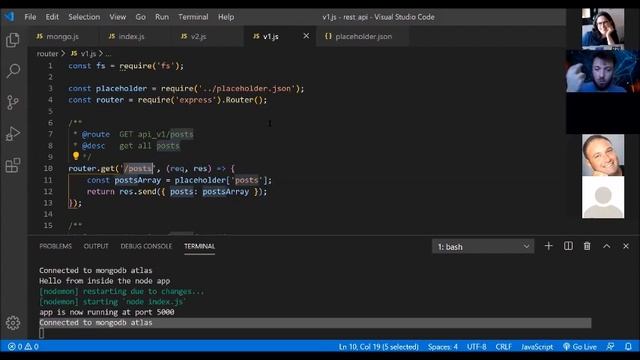The width and height of the screenshot is (640, 360).
Task: Split the terminal pane
Action: coord(568,246)
